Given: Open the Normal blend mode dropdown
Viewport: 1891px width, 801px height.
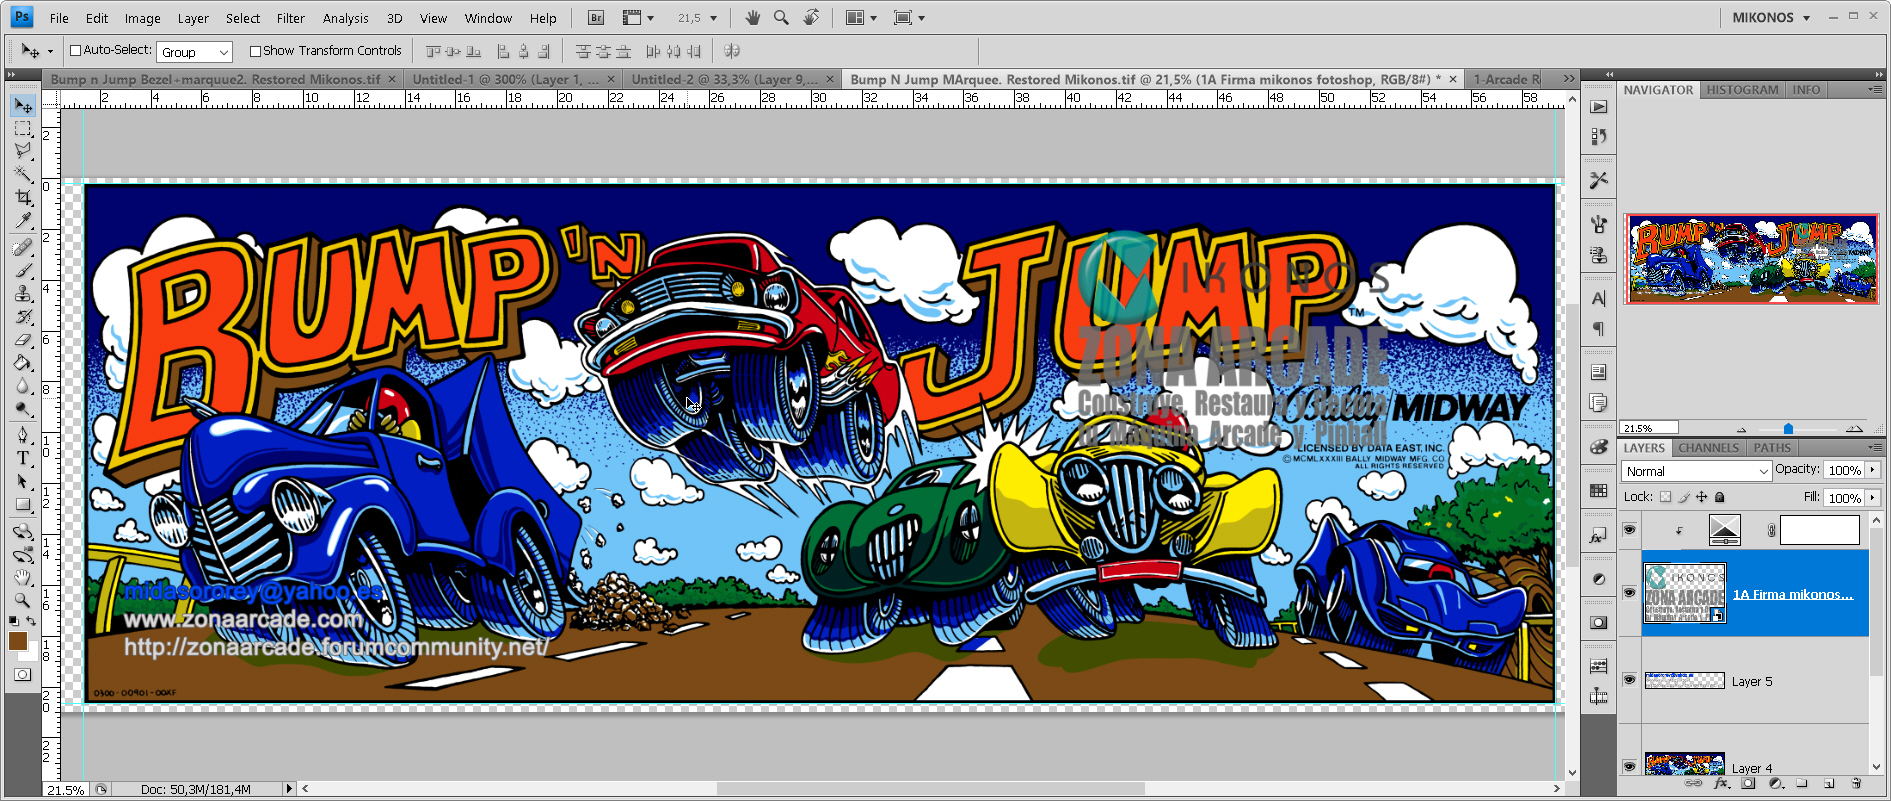Looking at the screenshot, I should point(1696,471).
